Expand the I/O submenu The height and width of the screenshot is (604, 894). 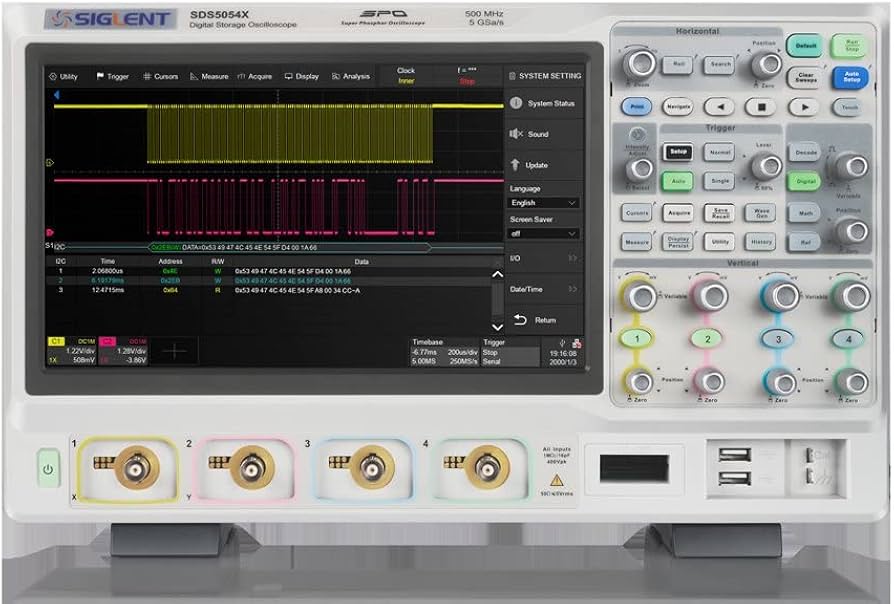(x=544, y=258)
